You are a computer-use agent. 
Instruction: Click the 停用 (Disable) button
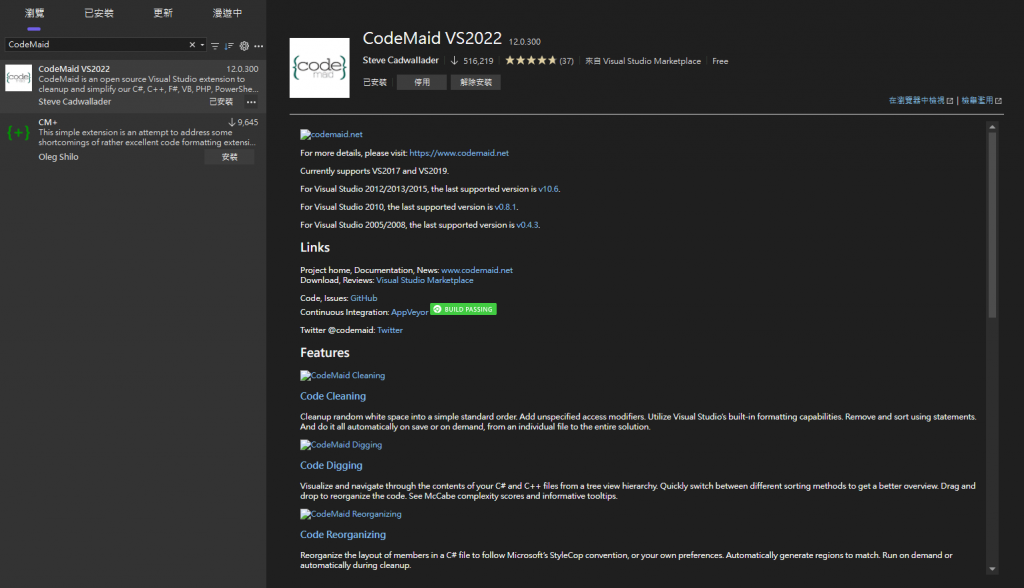422,82
